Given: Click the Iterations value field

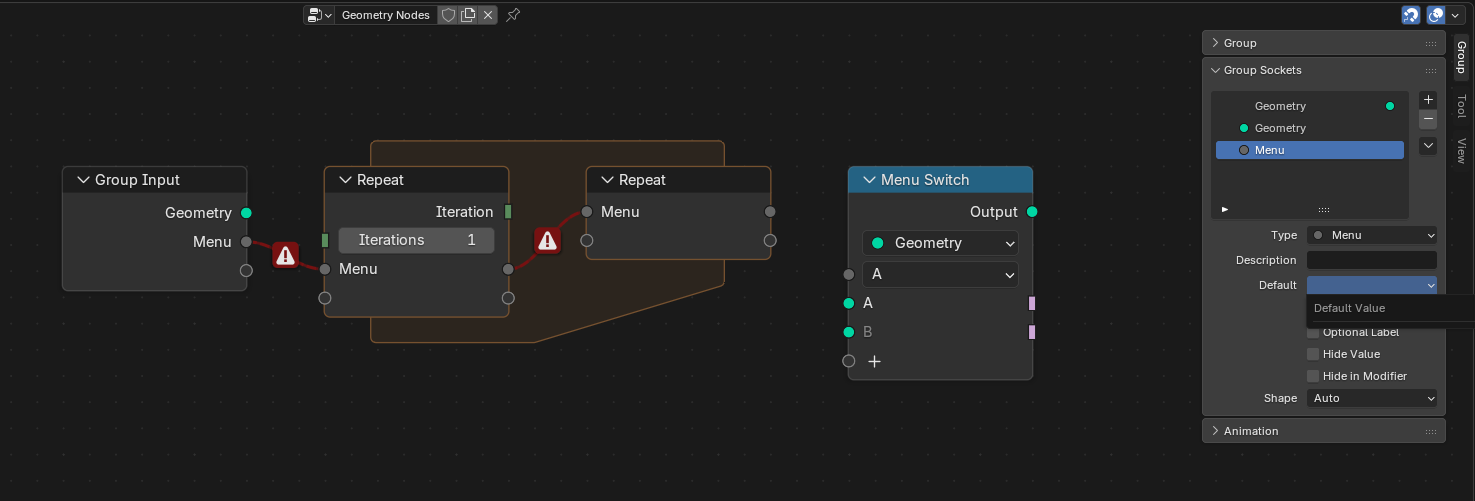Looking at the screenshot, I should click(x=416, y=240).
